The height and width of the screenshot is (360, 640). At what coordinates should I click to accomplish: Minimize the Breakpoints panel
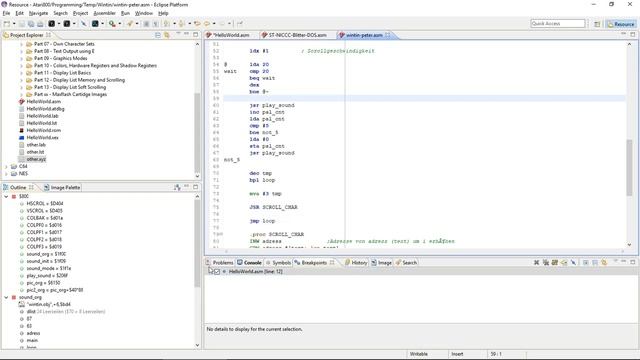pos(623,262)
